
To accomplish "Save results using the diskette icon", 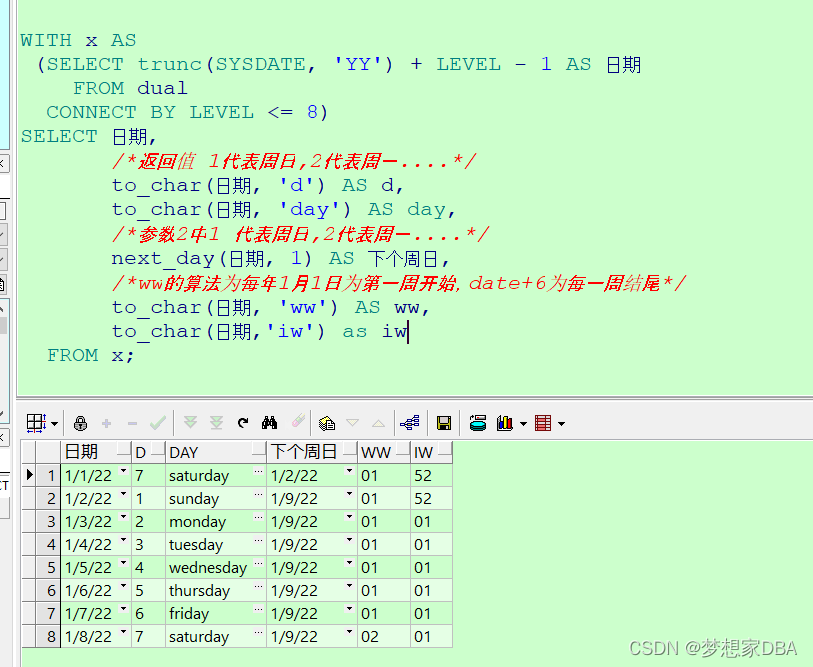I will [443, 422].
